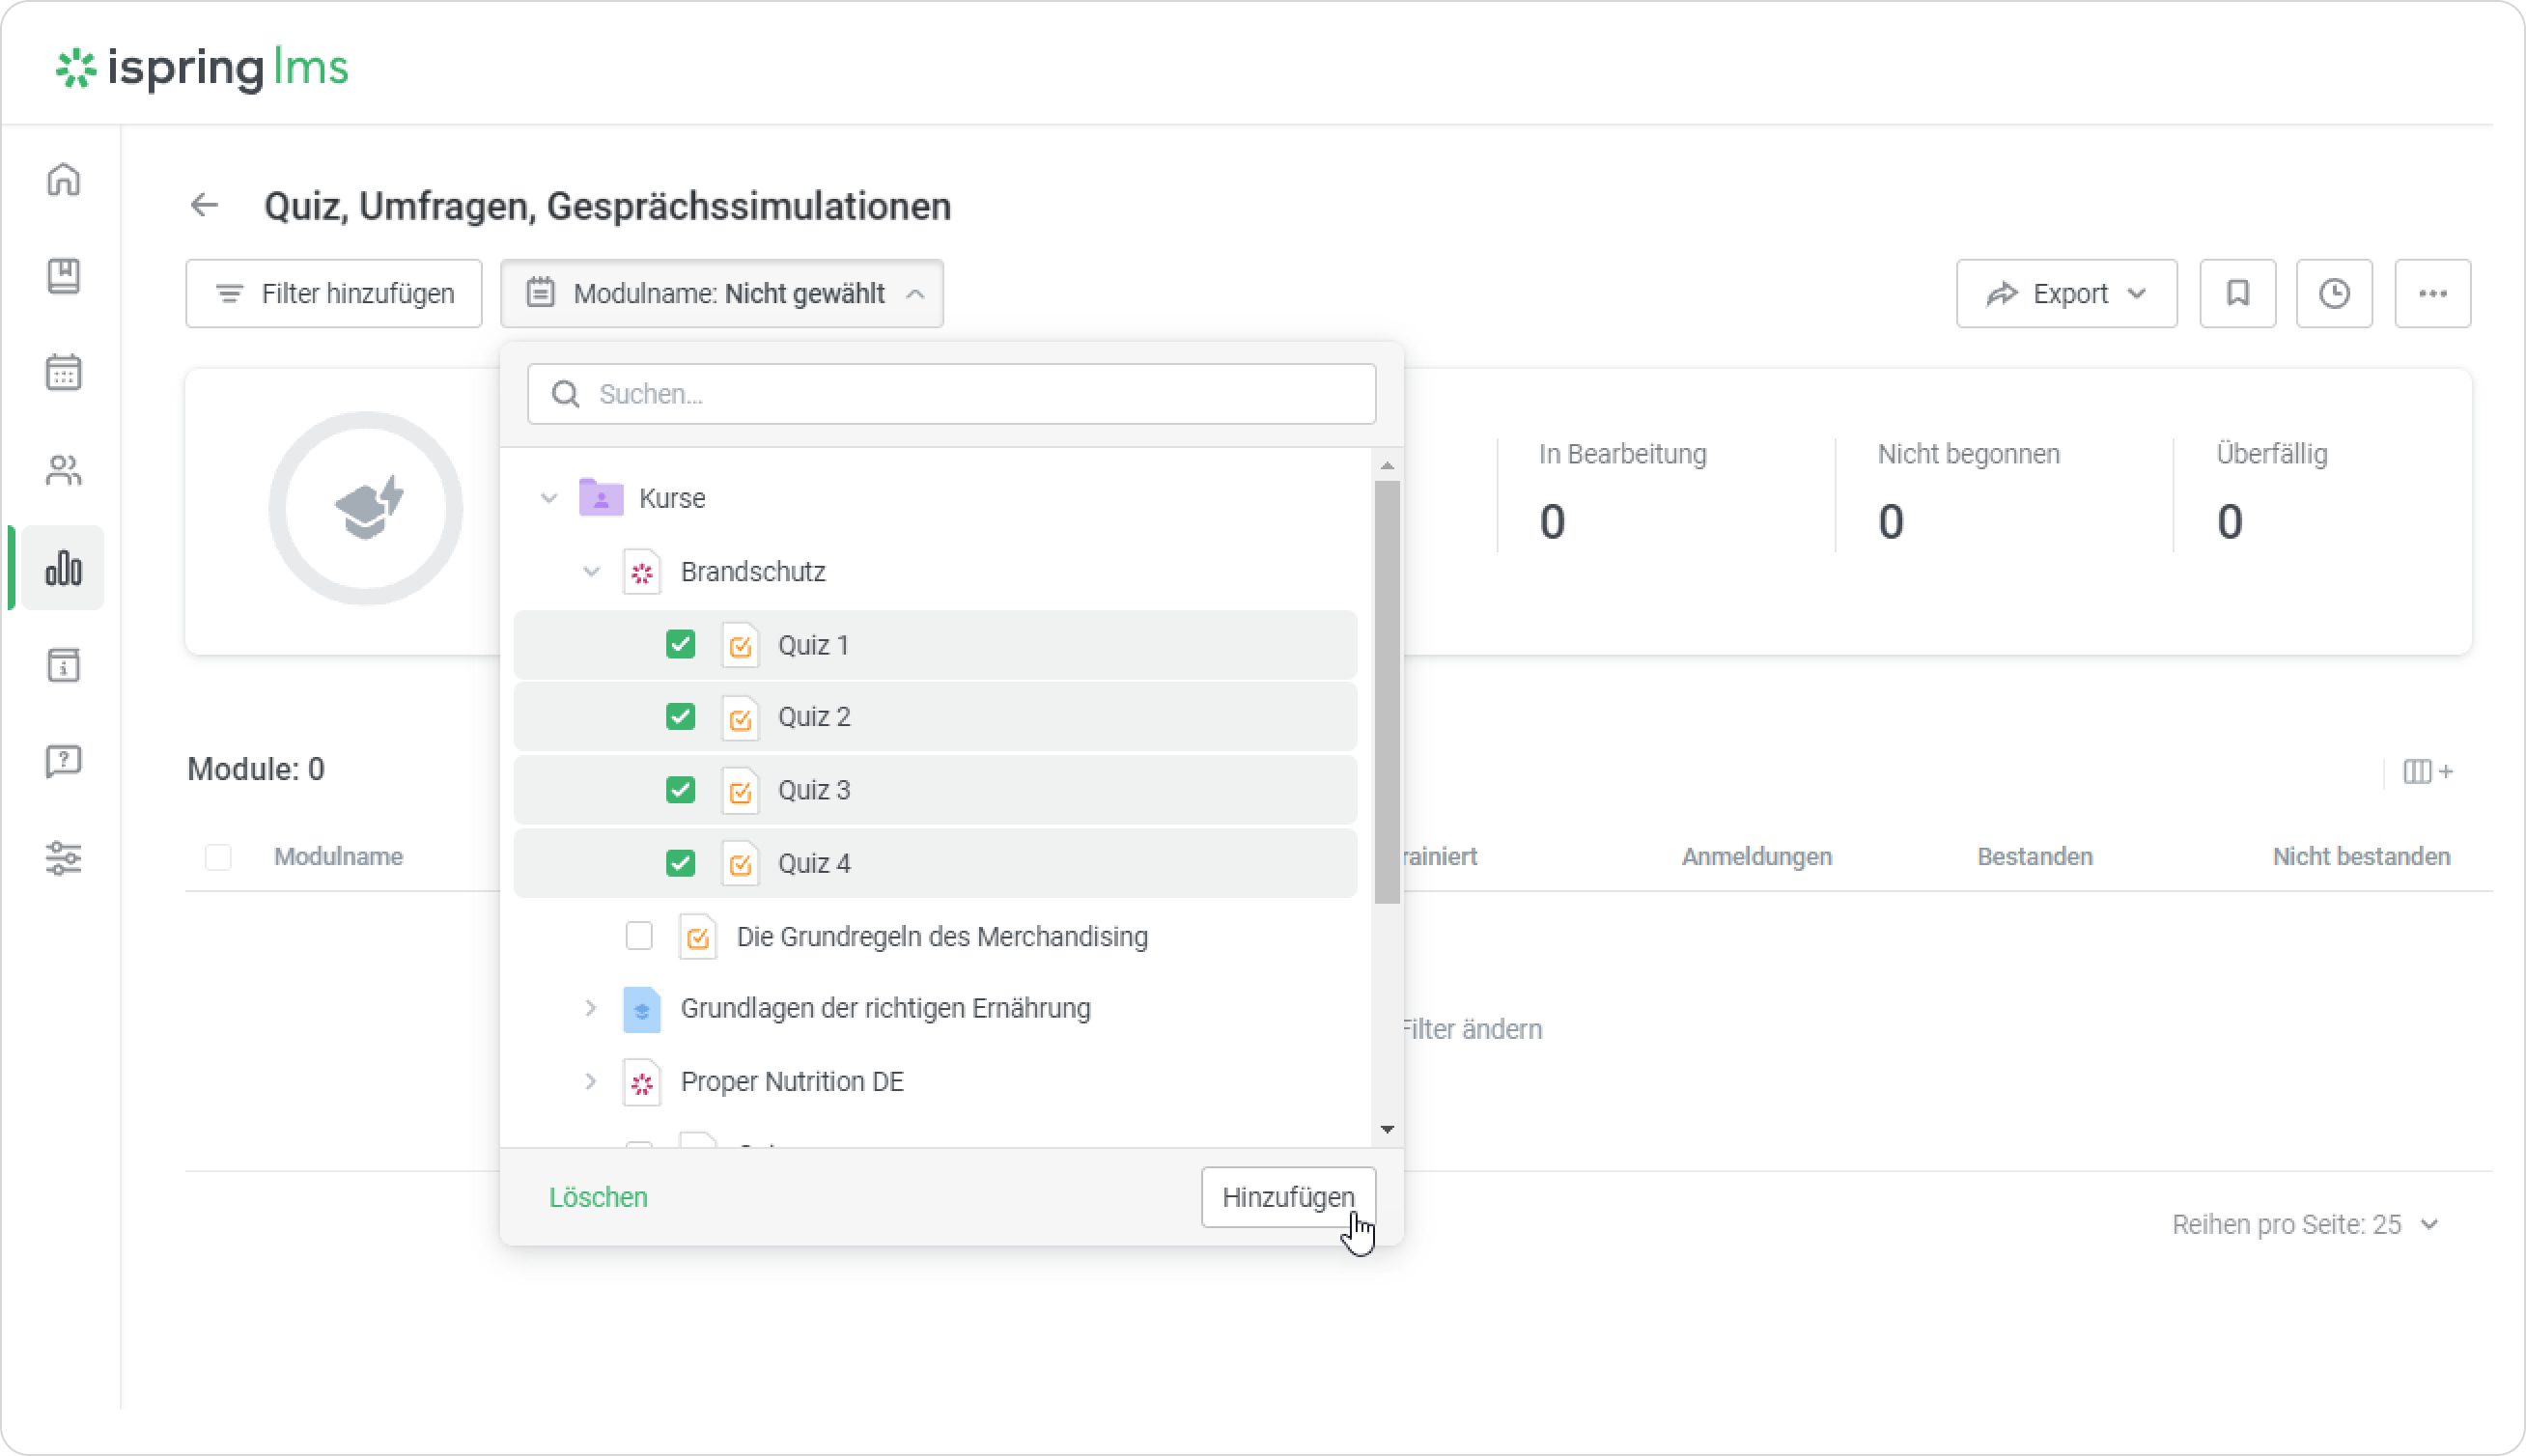Viewport: 2526px width, 1456px height.
Task: Open the reports bar-chart sidebar icon
Action: 63,567
